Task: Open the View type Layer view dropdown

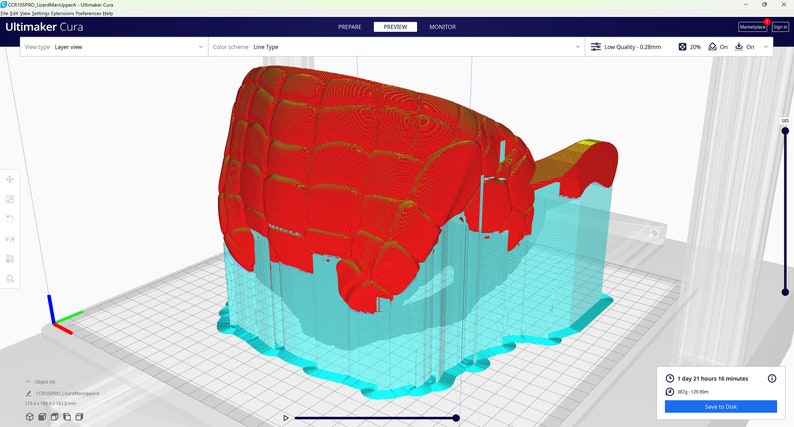Action: [x=114, y=47]
